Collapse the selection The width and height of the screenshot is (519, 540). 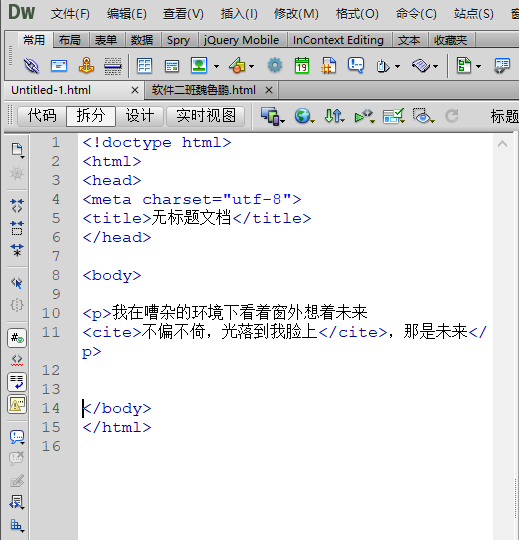tap(17, 228)
